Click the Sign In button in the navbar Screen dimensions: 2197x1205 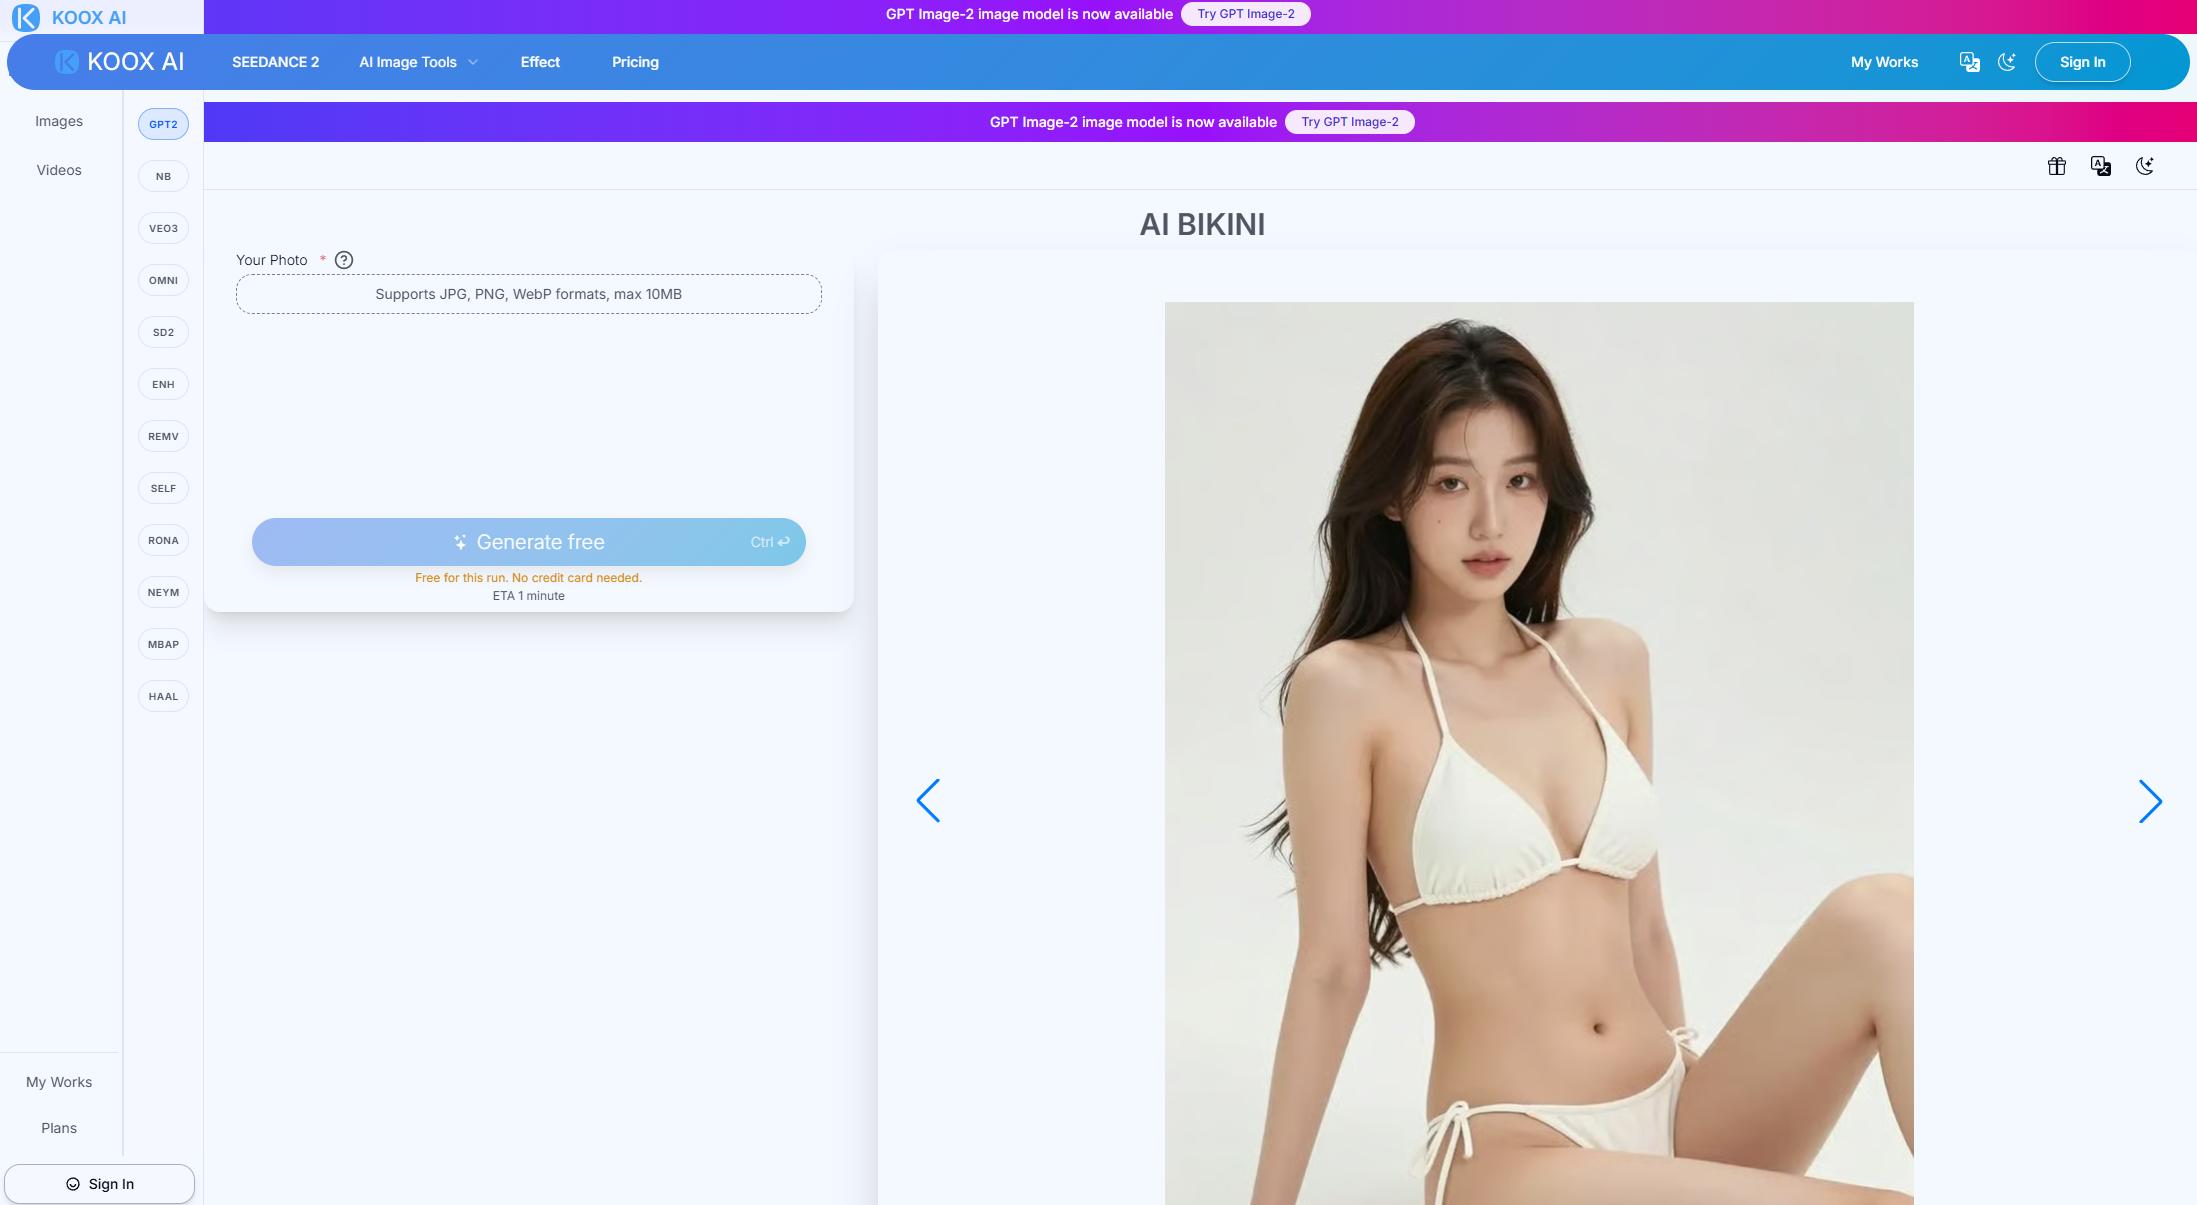(x=2082, y=62)
